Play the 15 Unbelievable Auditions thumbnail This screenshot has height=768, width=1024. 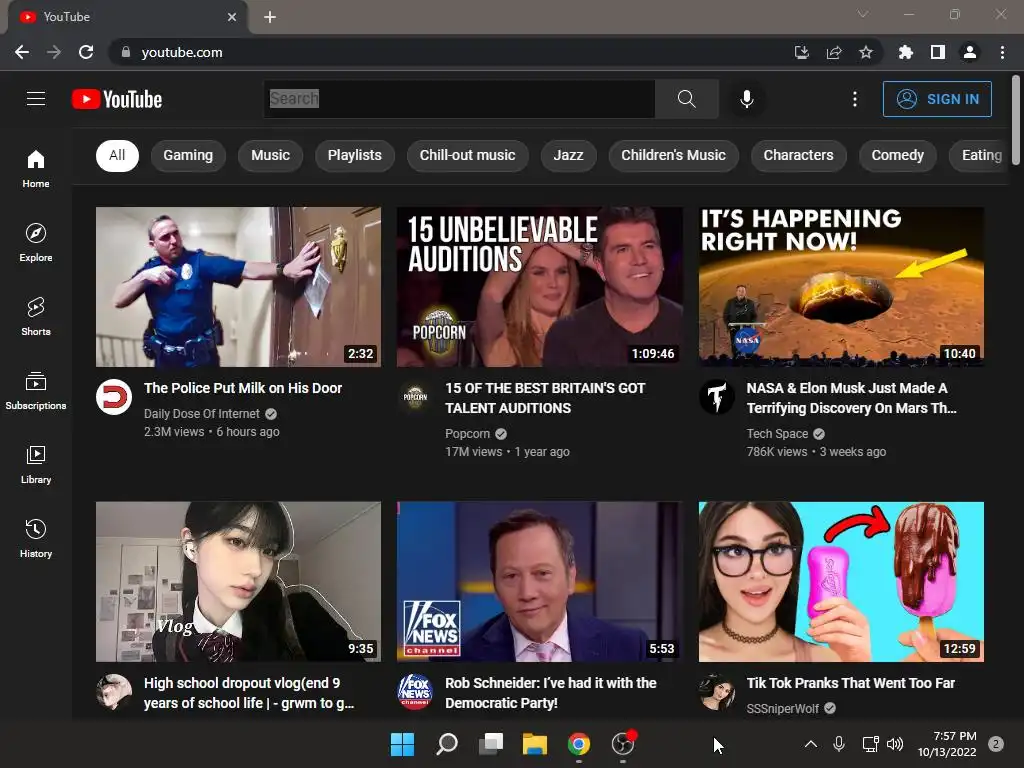click(539, 287)
